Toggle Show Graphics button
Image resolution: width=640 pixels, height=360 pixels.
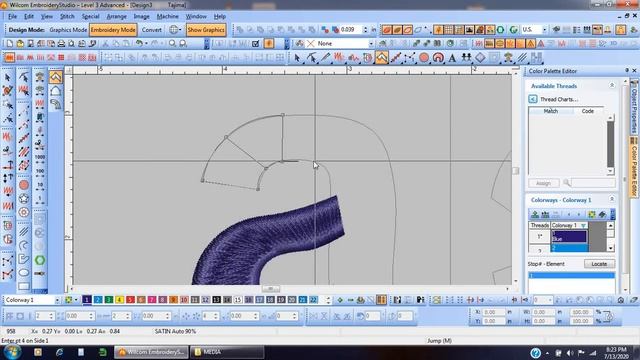tap(206, 30)
